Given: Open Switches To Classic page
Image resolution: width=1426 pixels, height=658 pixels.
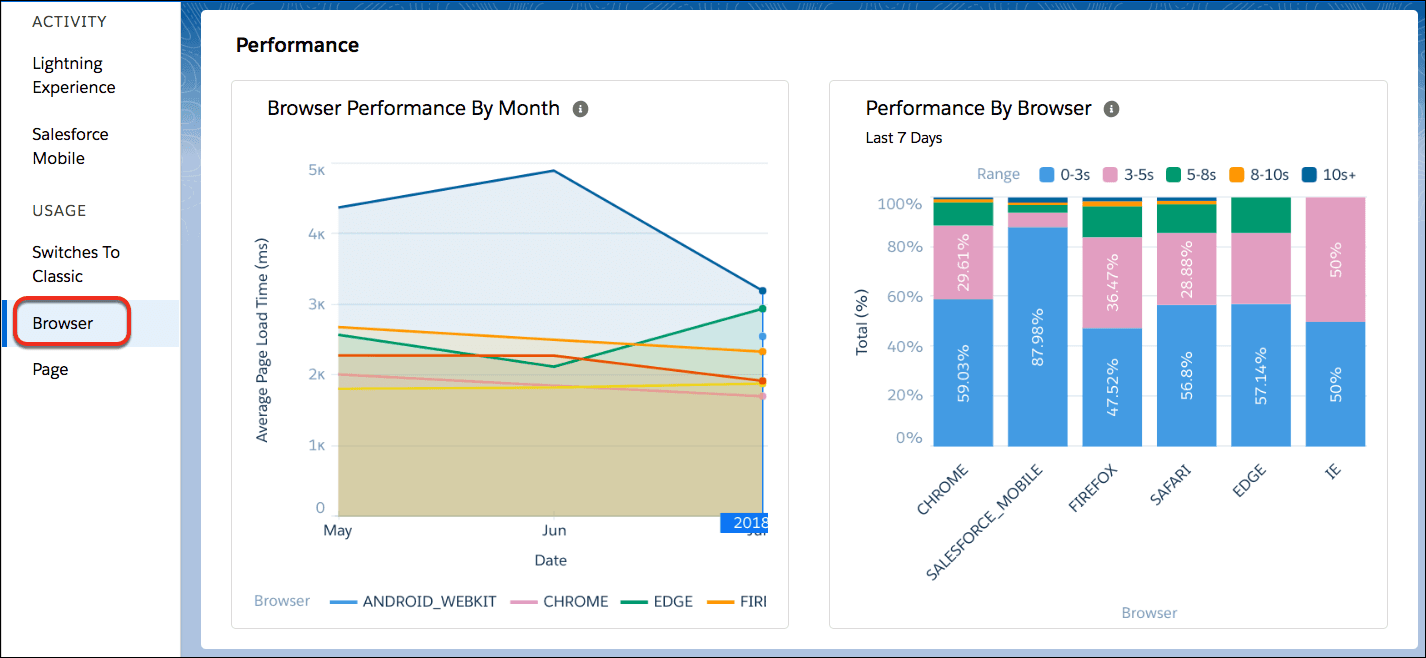Looking at the screenshot, I should (x=76, y=264).
